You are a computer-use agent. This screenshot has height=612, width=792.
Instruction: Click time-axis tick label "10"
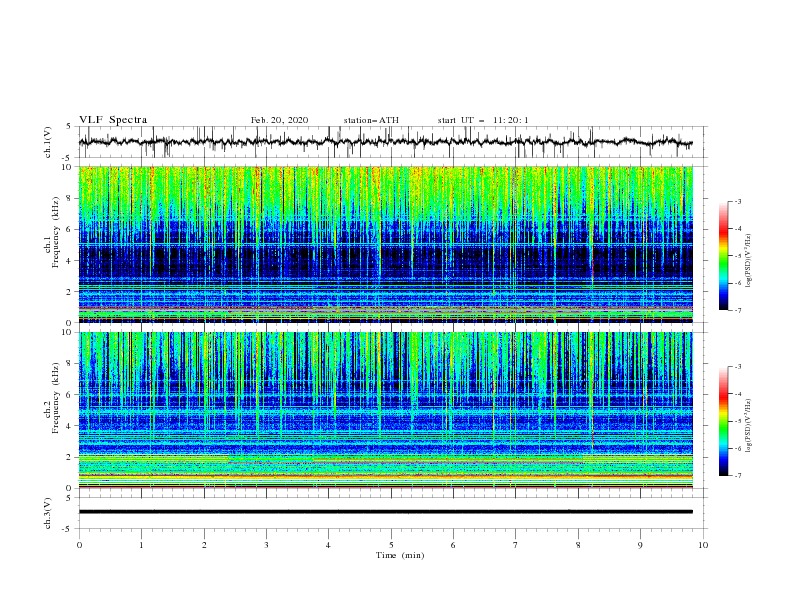click(703, 545)
